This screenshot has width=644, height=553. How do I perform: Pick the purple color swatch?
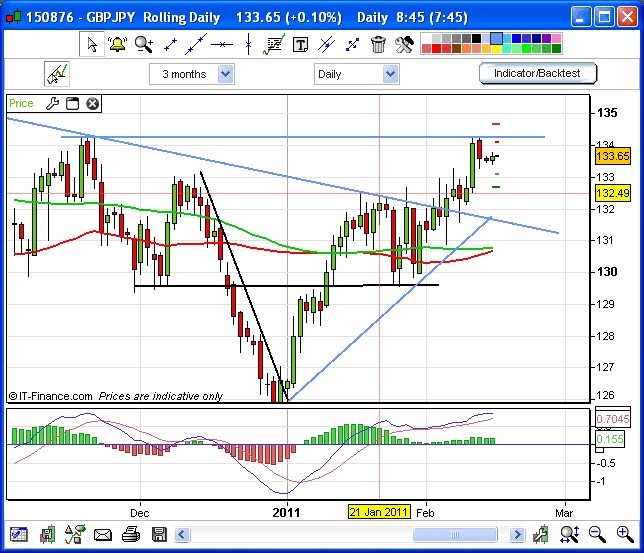(546, 39)
